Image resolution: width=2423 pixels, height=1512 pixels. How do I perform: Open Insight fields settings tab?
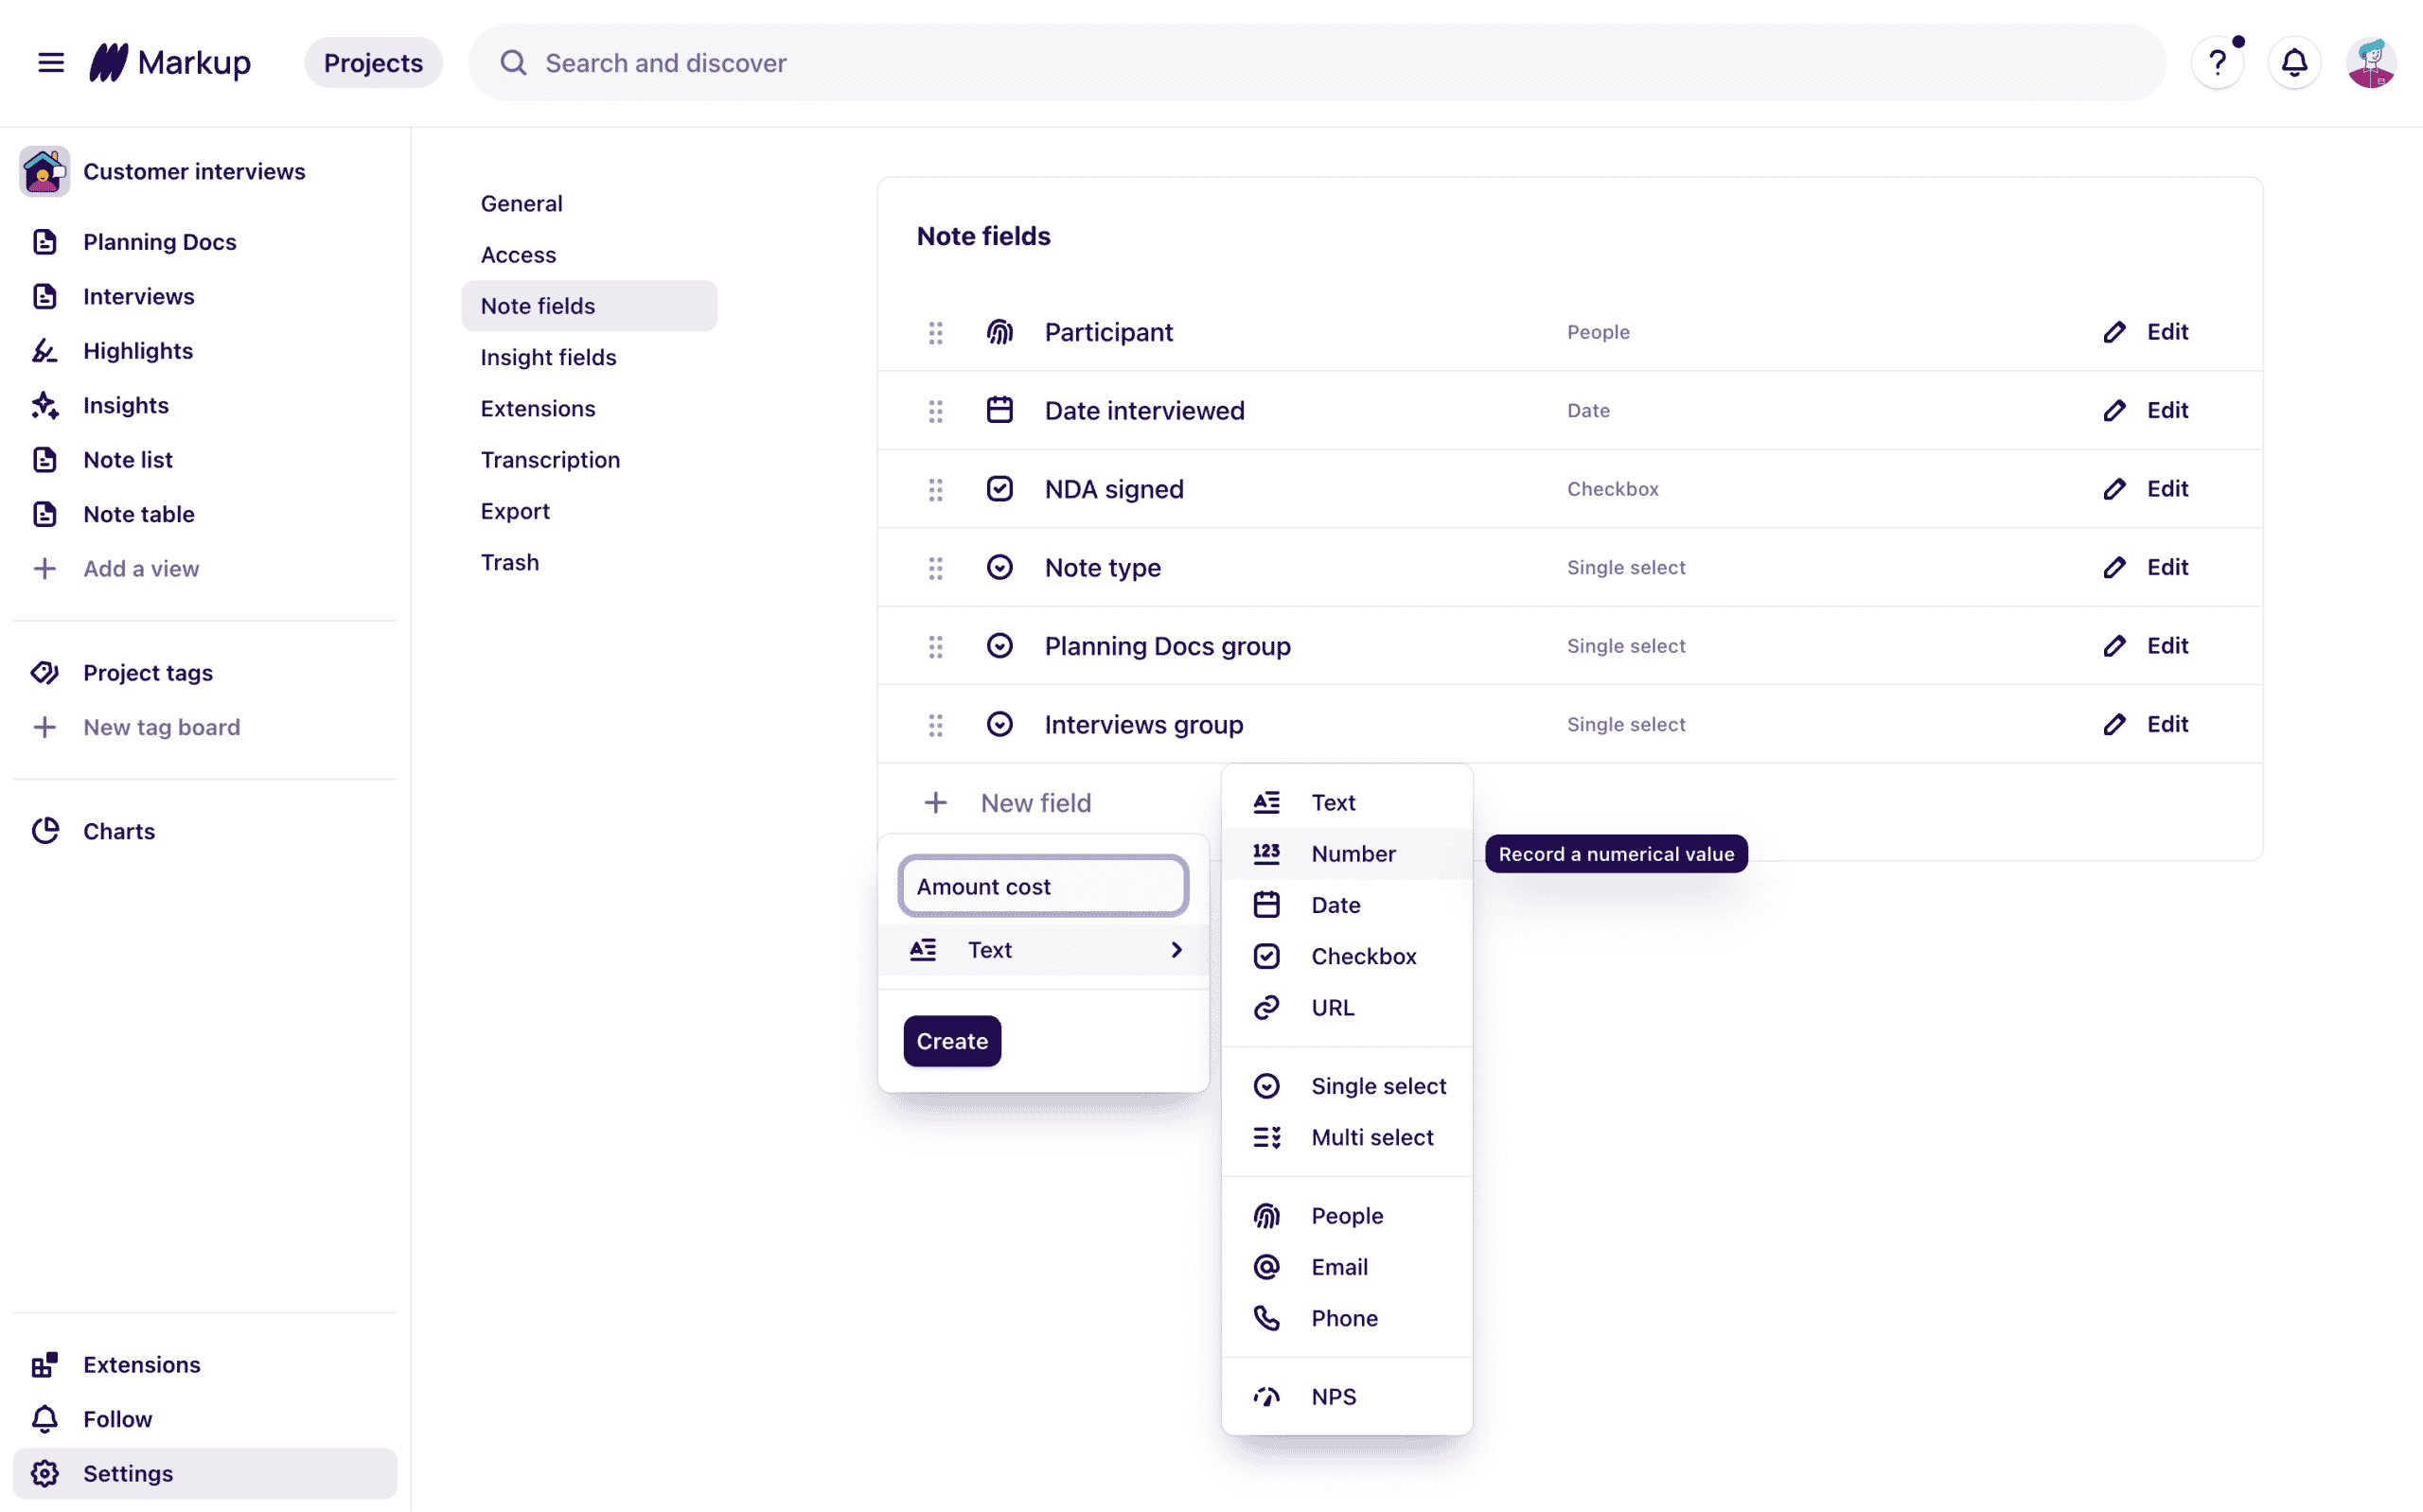(x=549, y=357)
